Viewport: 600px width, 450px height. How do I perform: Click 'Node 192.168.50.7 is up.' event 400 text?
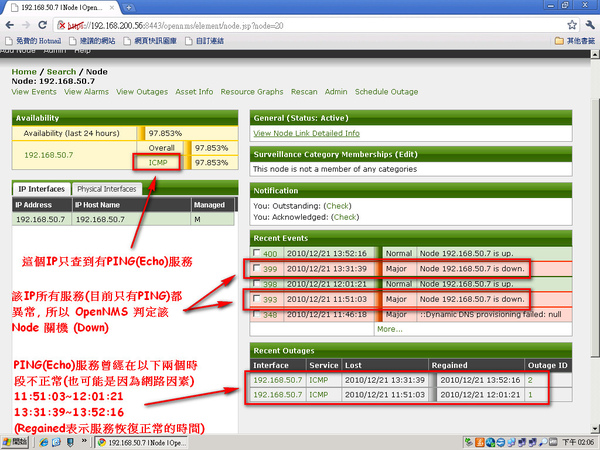point(466,253)
